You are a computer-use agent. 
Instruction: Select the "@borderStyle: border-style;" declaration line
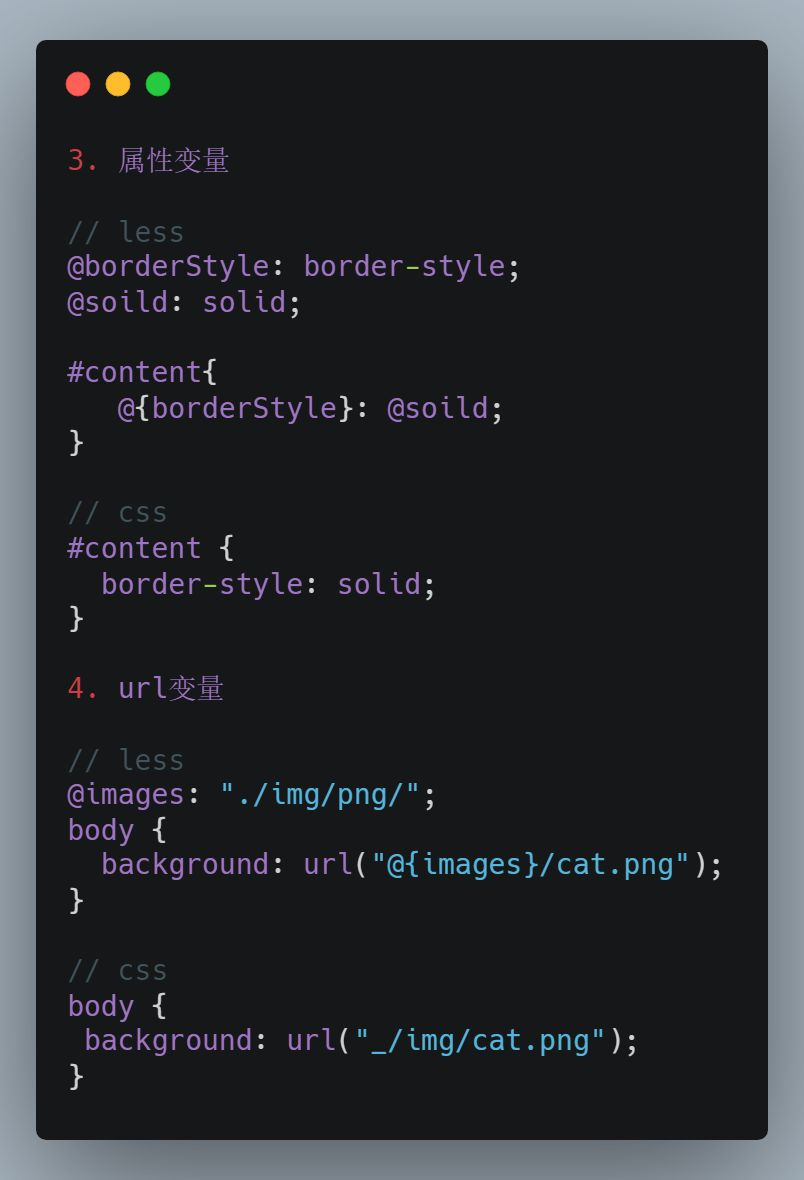point(294,266)
